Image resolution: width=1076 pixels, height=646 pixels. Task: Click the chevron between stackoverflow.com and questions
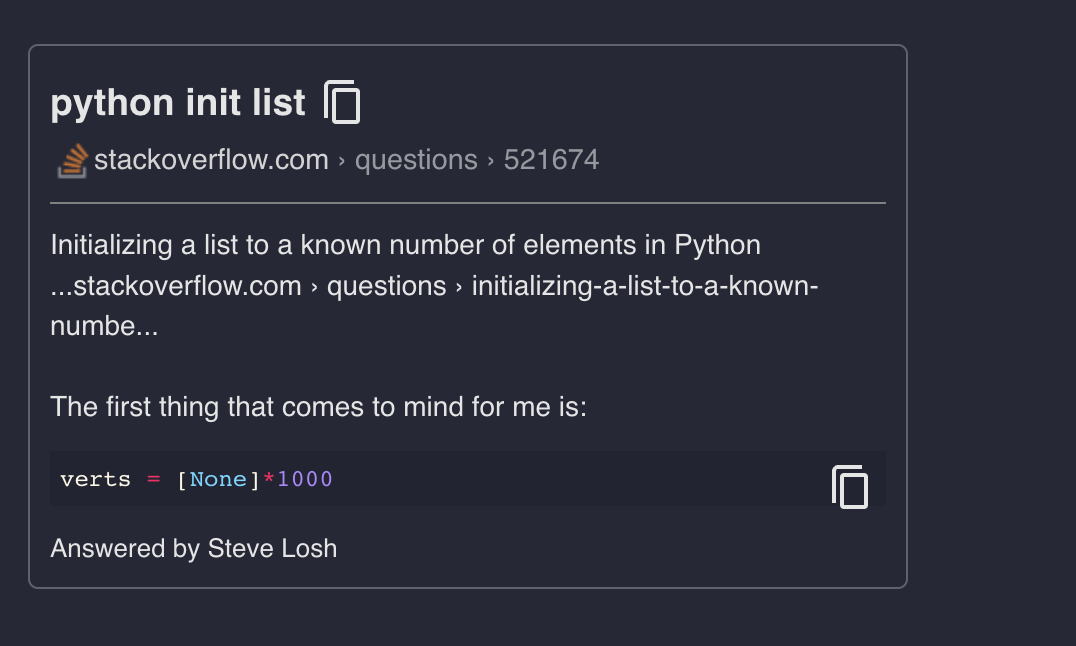(342, 161)
